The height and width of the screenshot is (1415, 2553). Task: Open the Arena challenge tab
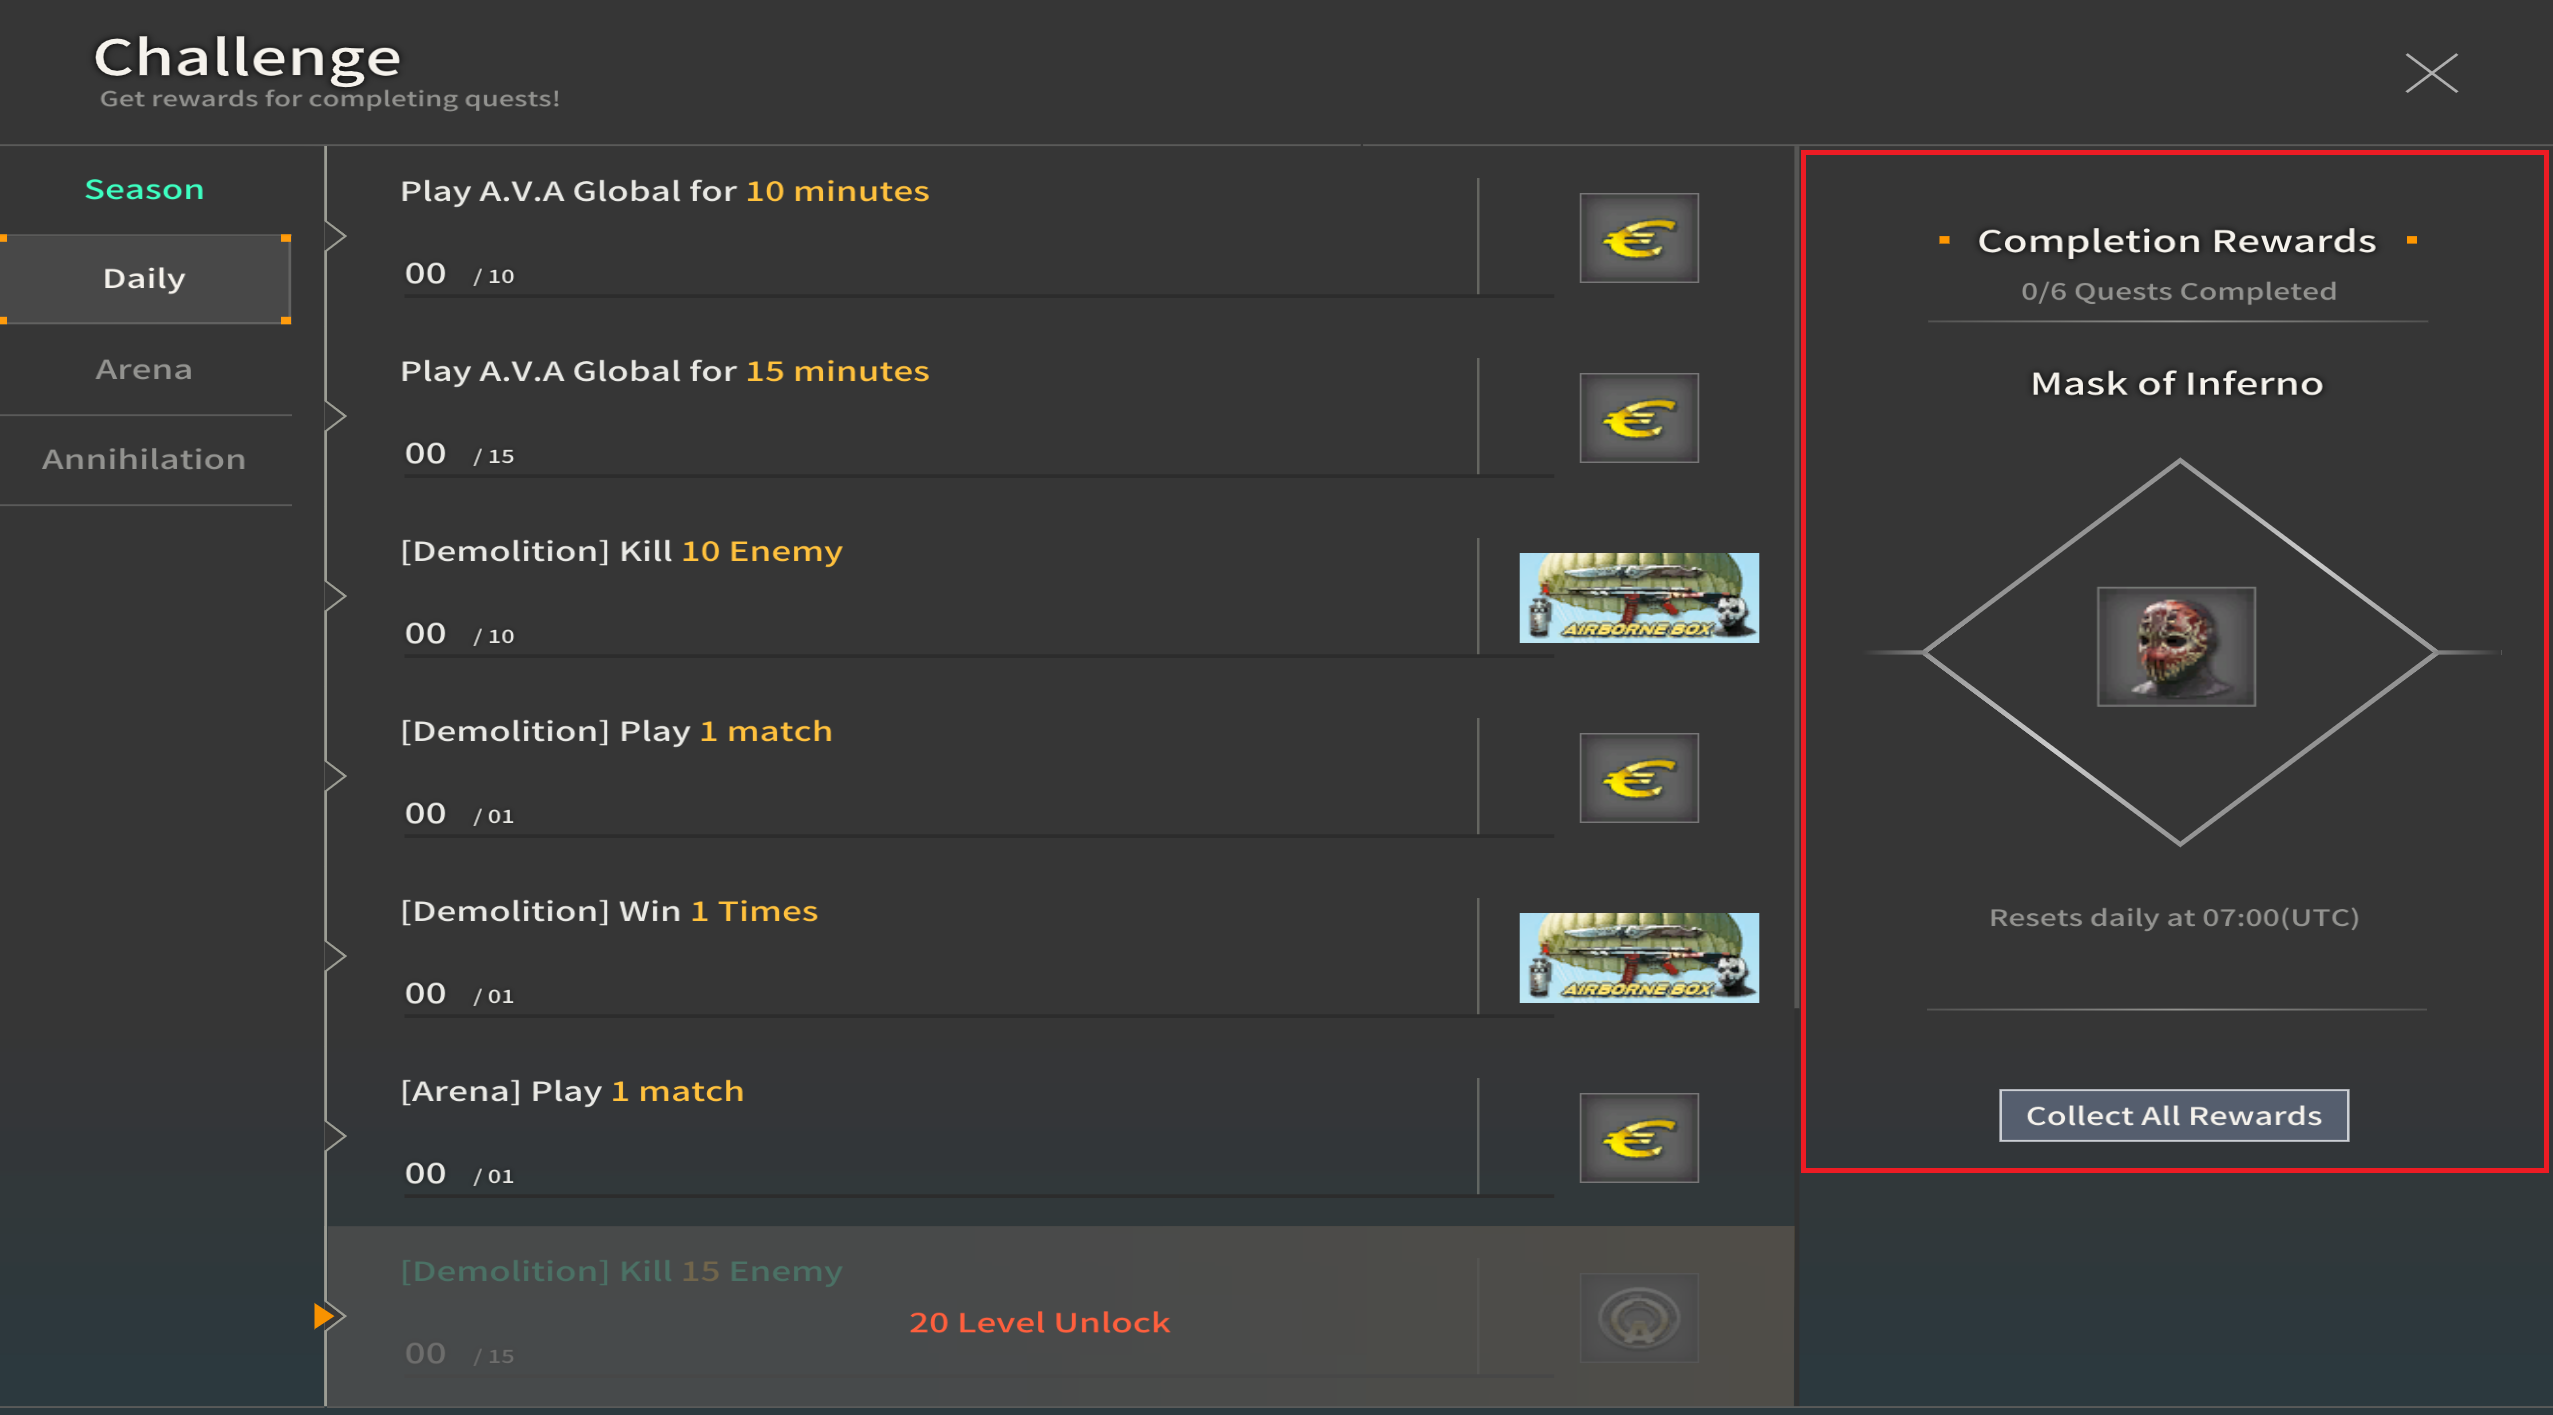click(145, 370)
